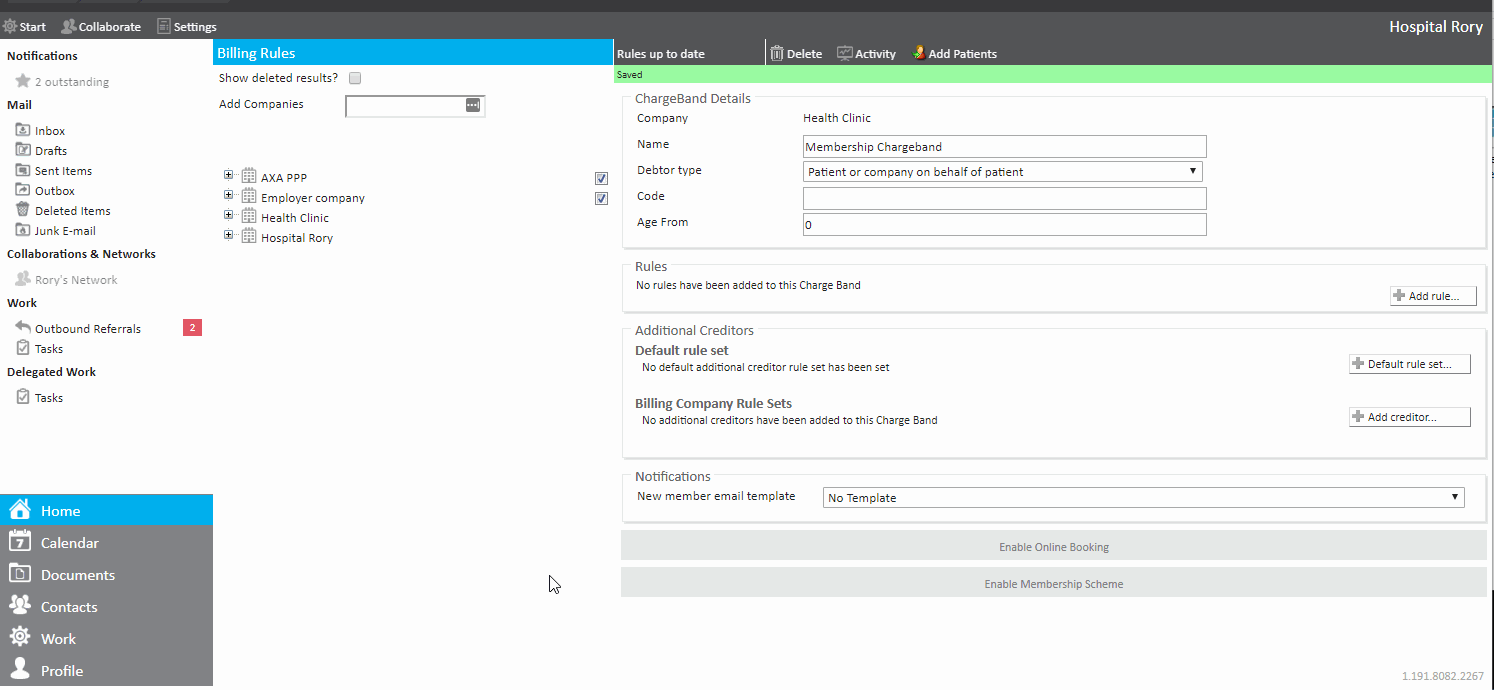The width and height of the screenshot is (1494, 690).
Task: Open the New member email template dropdown
Action: [x=1143, y=498]
